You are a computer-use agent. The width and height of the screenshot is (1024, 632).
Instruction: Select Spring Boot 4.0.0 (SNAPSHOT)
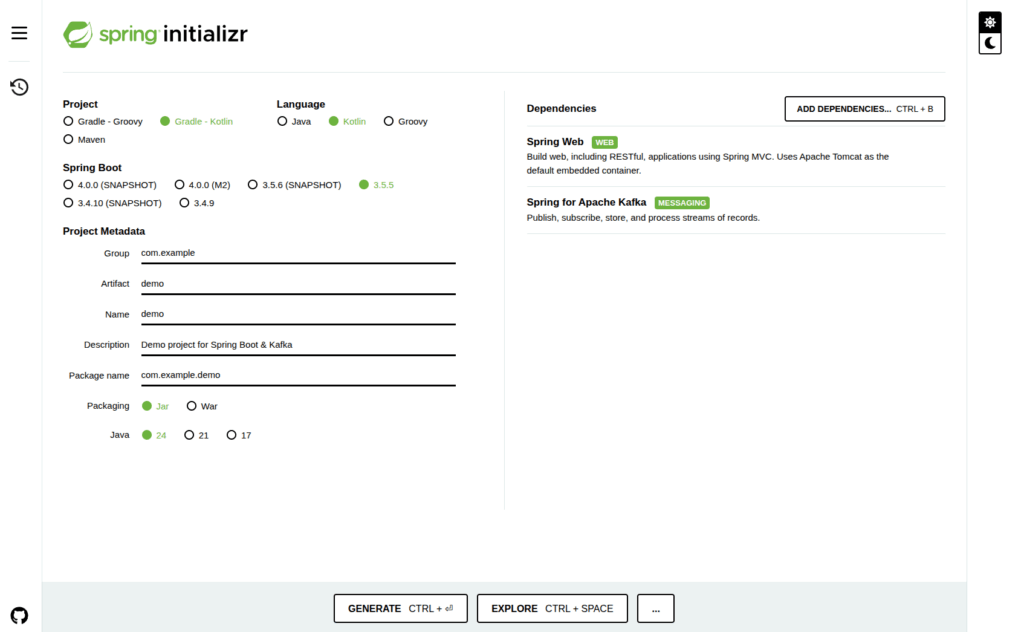click(x=110, y=185)
